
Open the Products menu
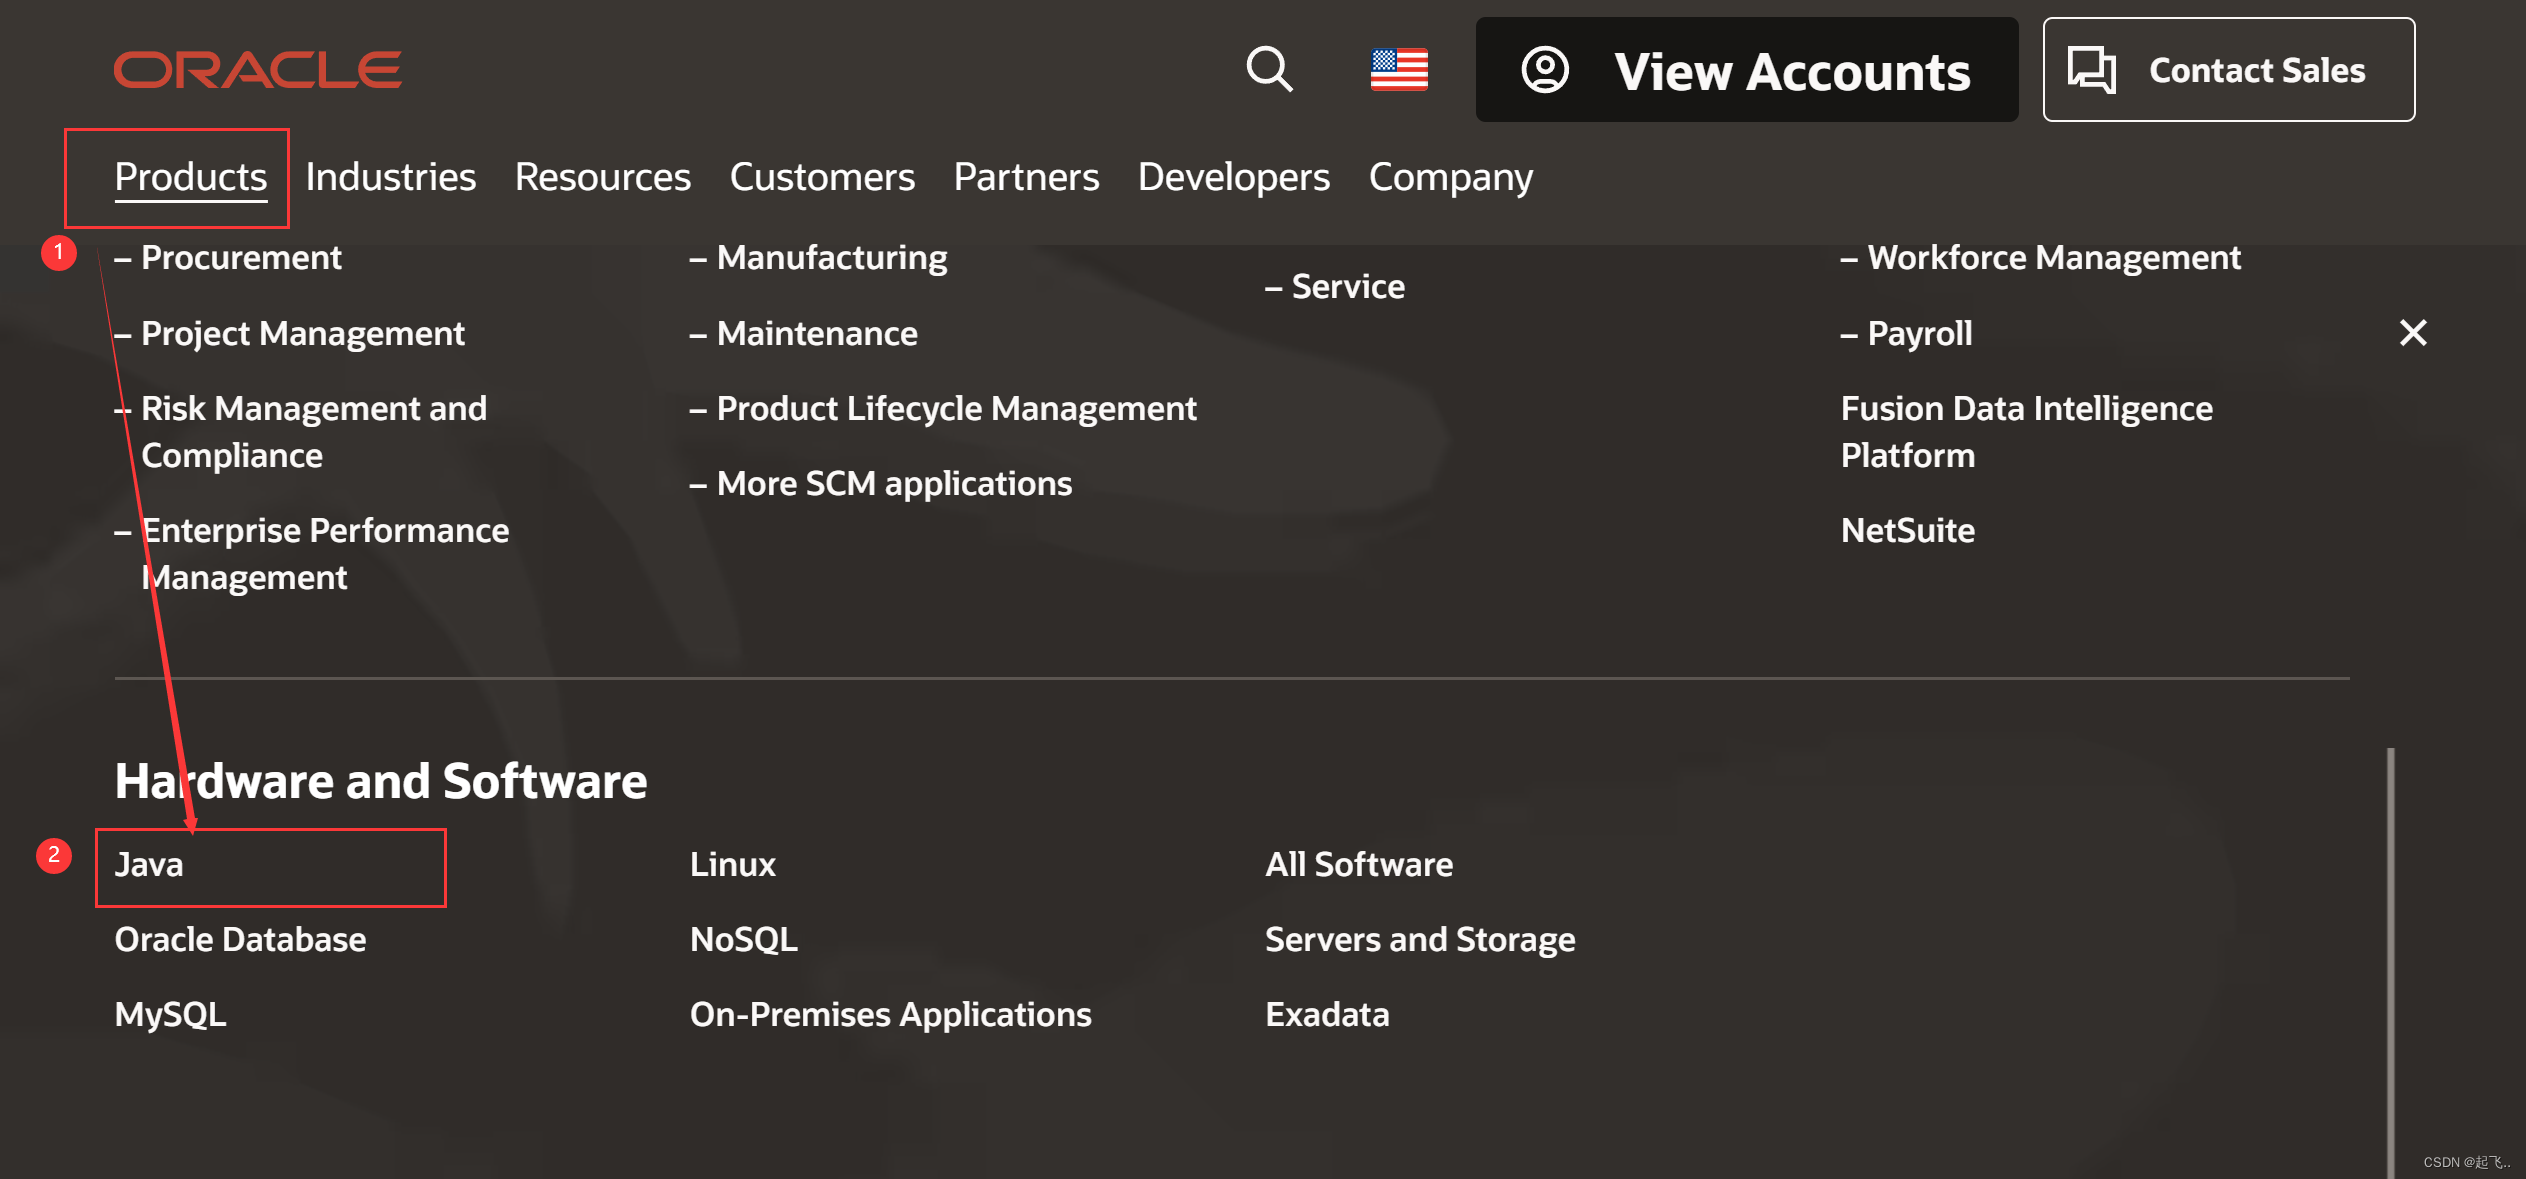click(x=190, y=177)
